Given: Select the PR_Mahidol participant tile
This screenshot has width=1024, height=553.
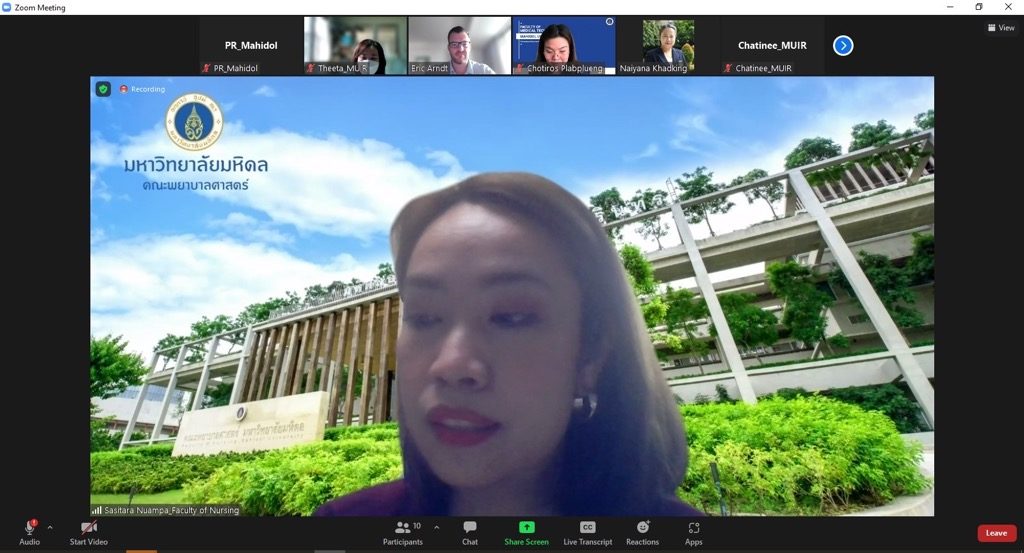Looking at the screenshot, I should pos(251,45).
